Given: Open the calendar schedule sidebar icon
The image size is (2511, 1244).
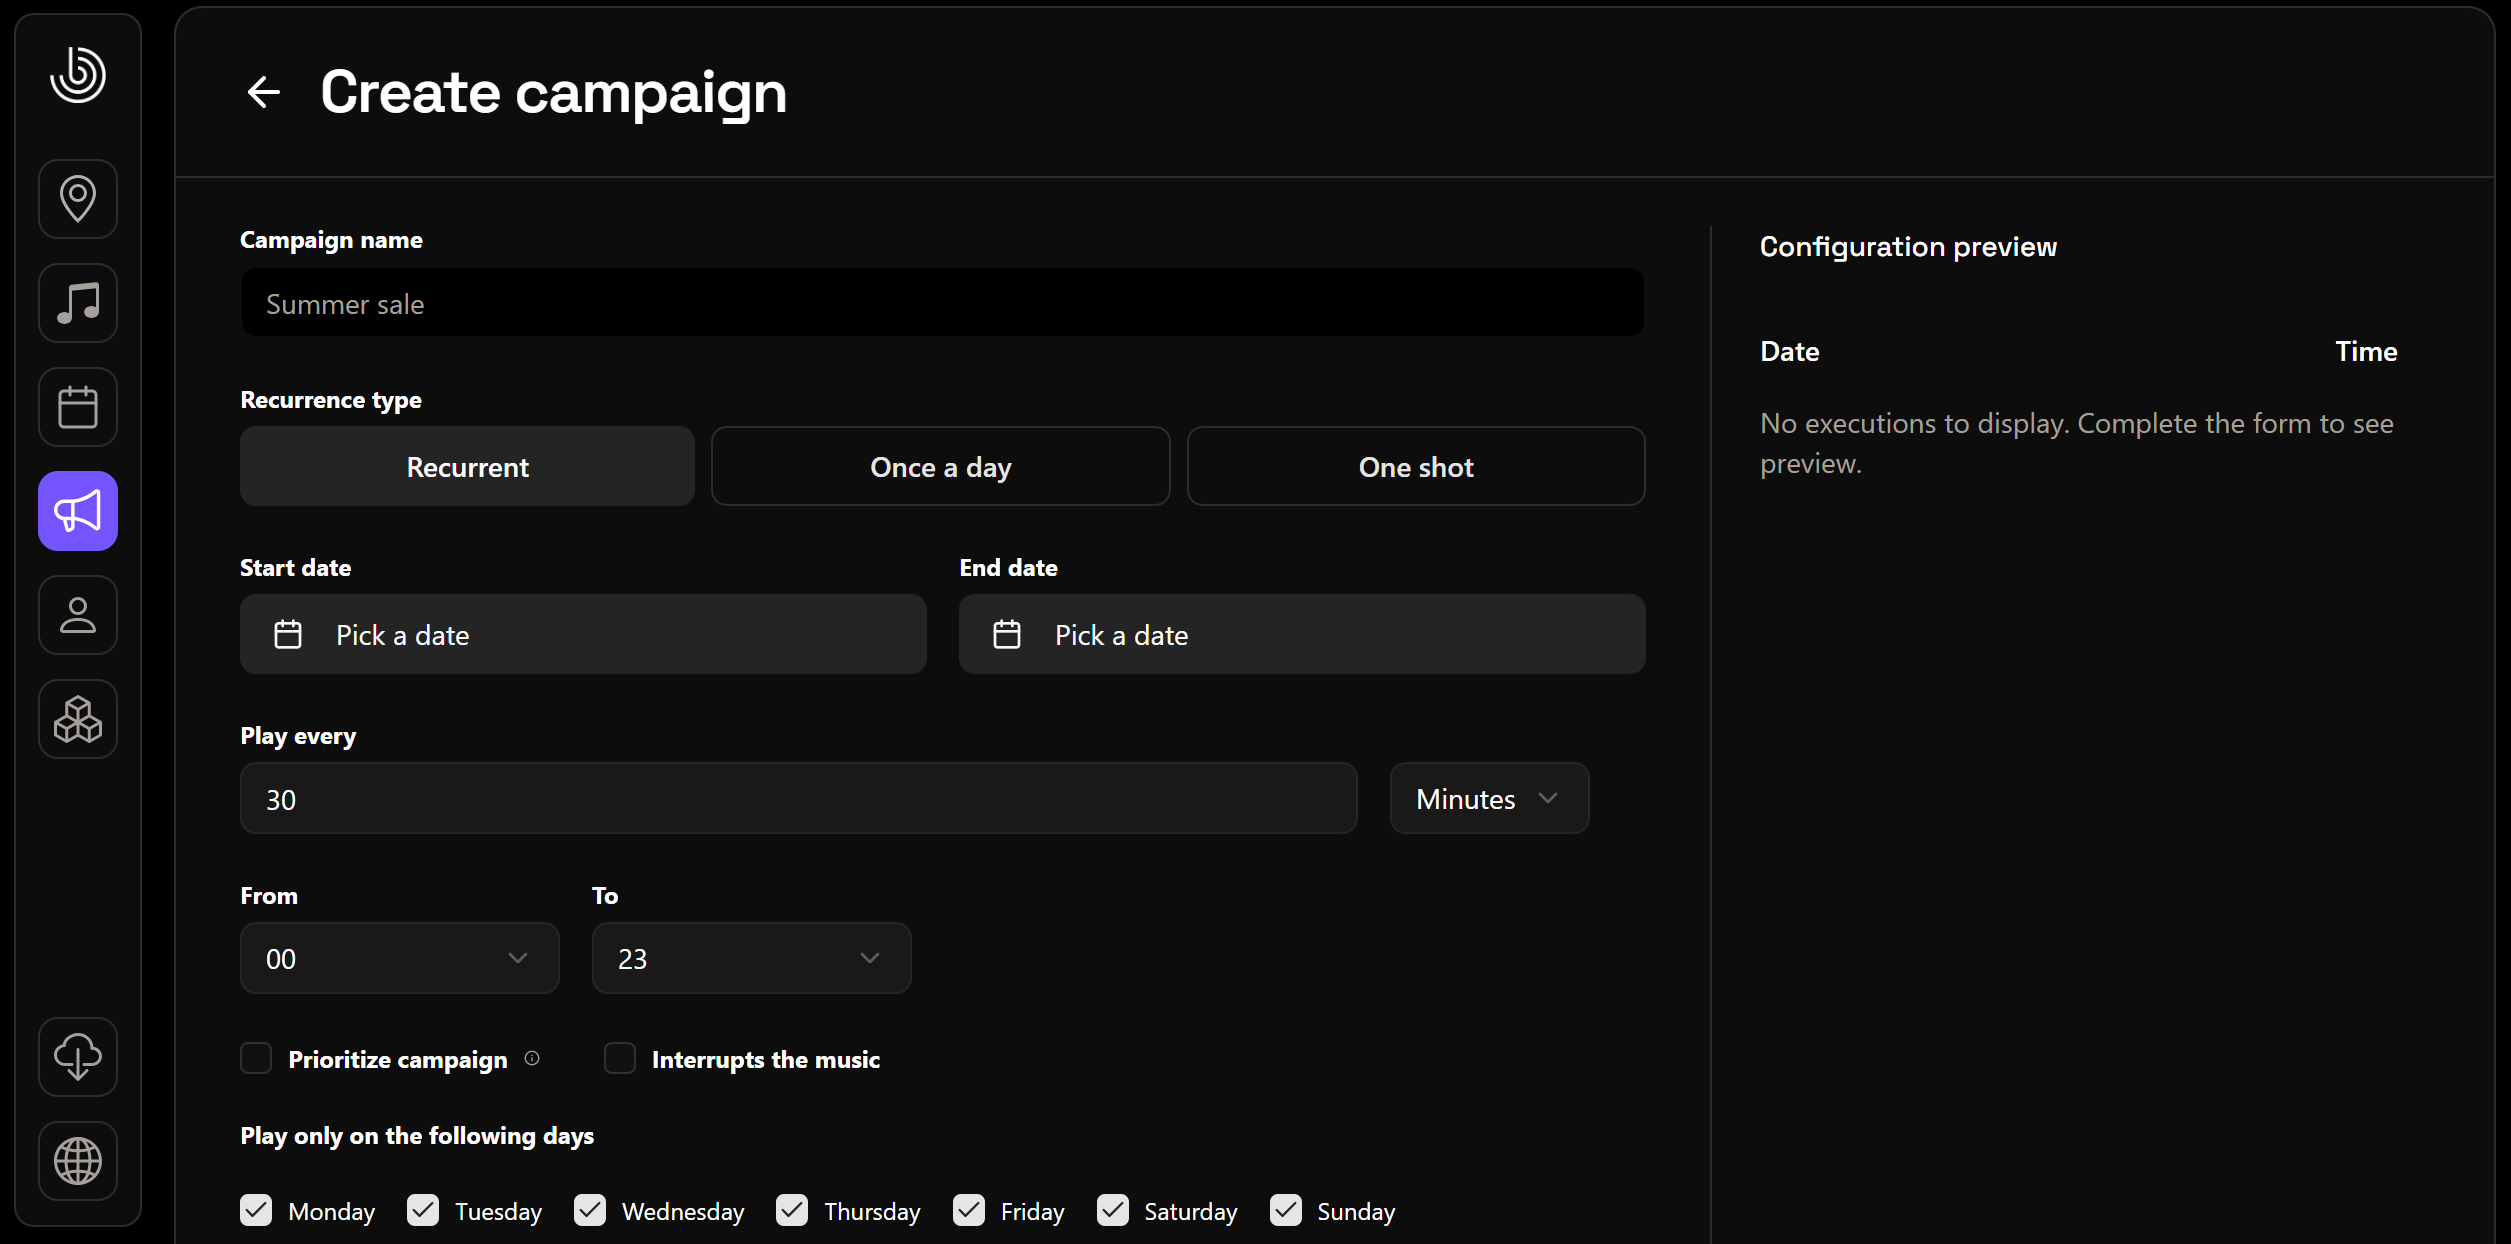Looking at the screenshot, I should pyautogui.click(x=78, y=407).
